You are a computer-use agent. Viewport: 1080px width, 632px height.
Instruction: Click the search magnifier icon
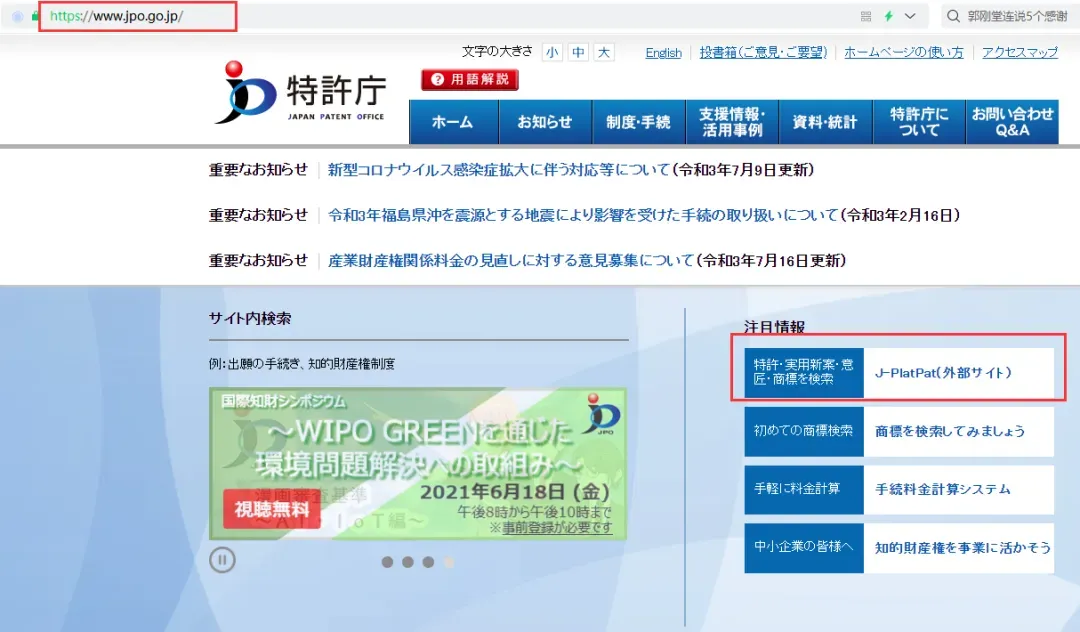coord(953,16)
